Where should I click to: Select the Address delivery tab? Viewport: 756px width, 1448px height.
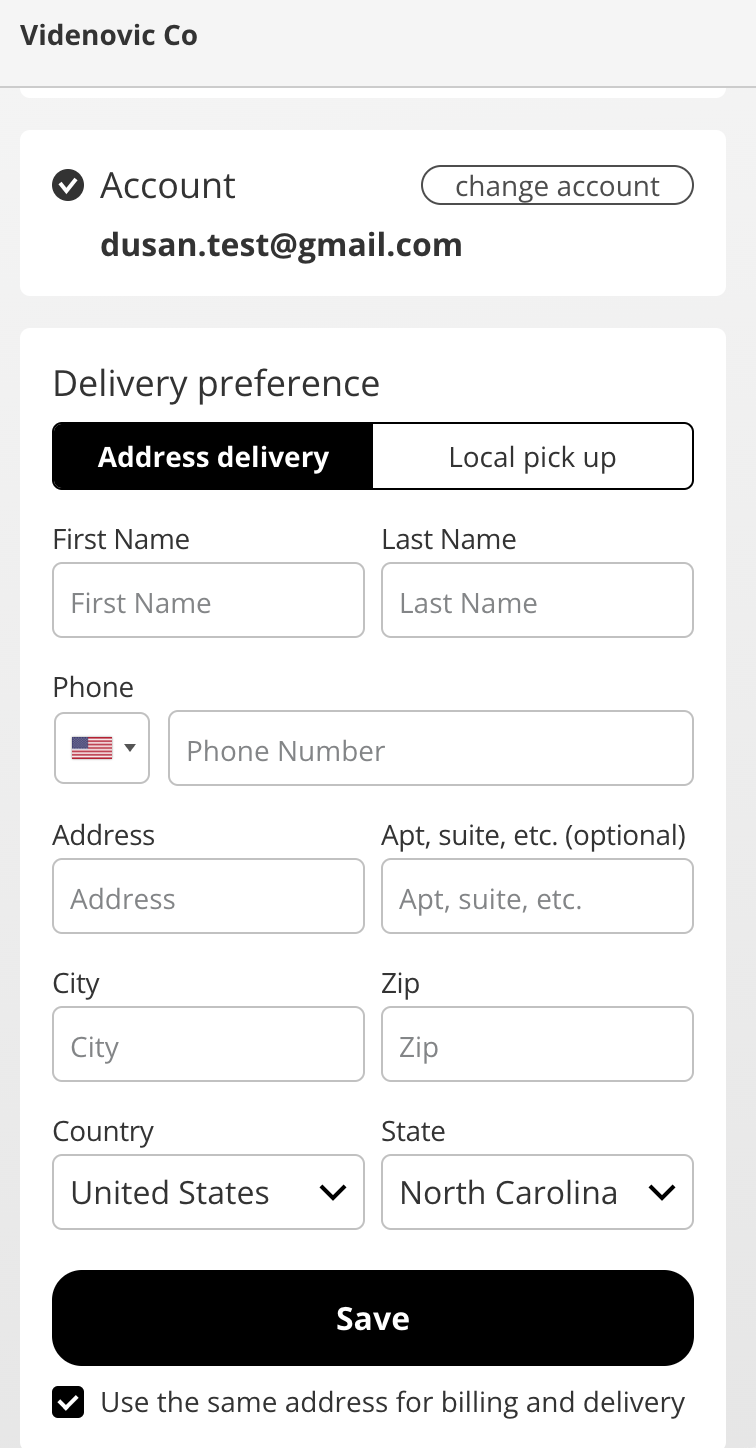point(213,457)
